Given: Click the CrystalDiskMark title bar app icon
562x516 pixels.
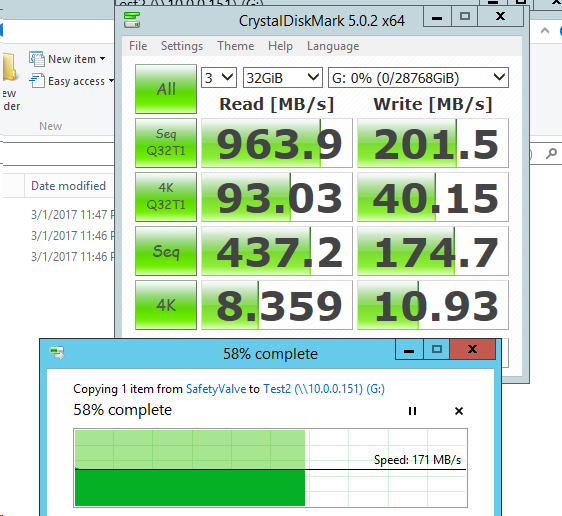Looking at the screenshot, I should [x=132, y=20].
